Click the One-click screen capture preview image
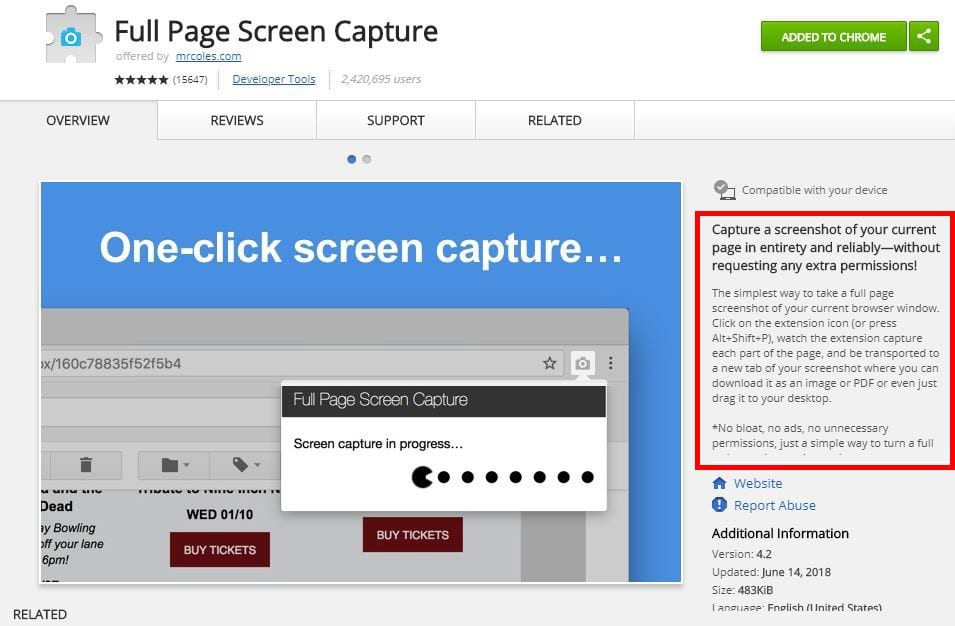 360,381
